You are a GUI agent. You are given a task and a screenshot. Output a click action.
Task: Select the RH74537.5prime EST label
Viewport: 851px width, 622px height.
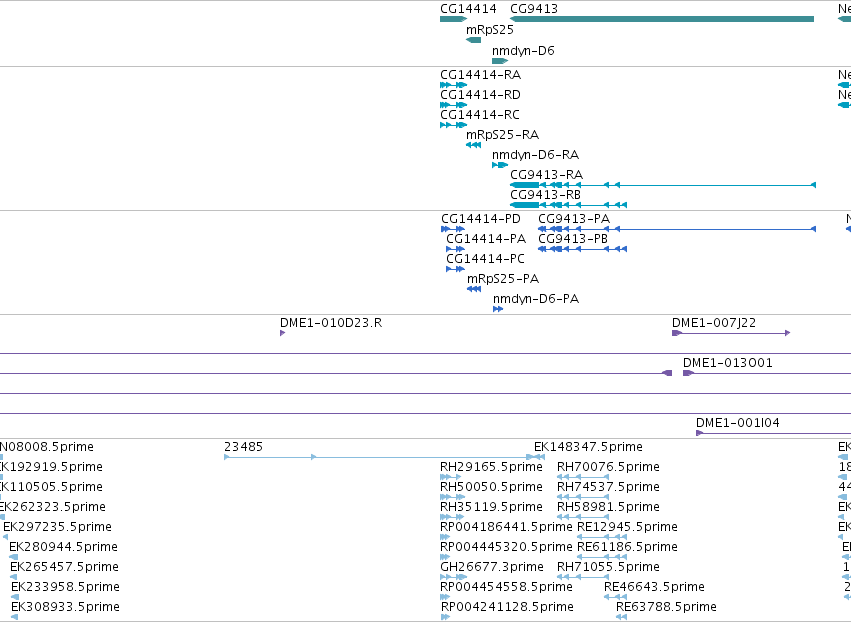[x=608, y=487]
